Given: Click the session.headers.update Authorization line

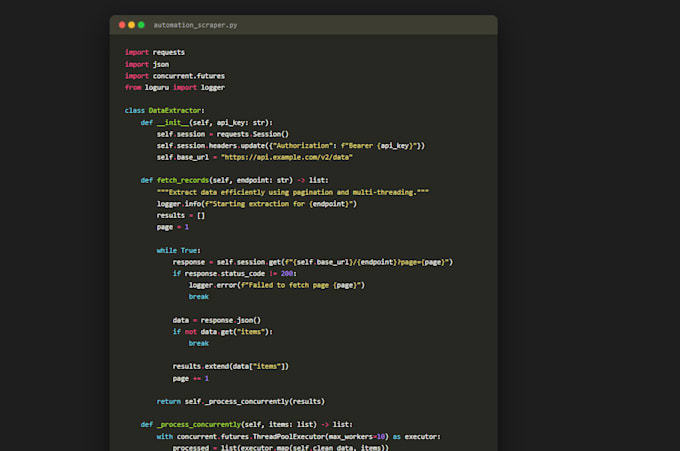Looking at the screenshot, I should click(x=291, y=146).
